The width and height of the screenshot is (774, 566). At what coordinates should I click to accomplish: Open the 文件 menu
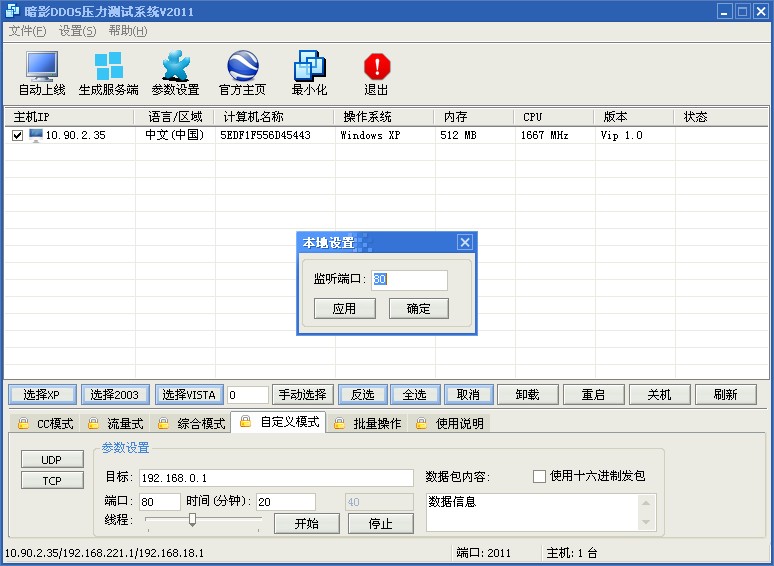tap(27, 31)
